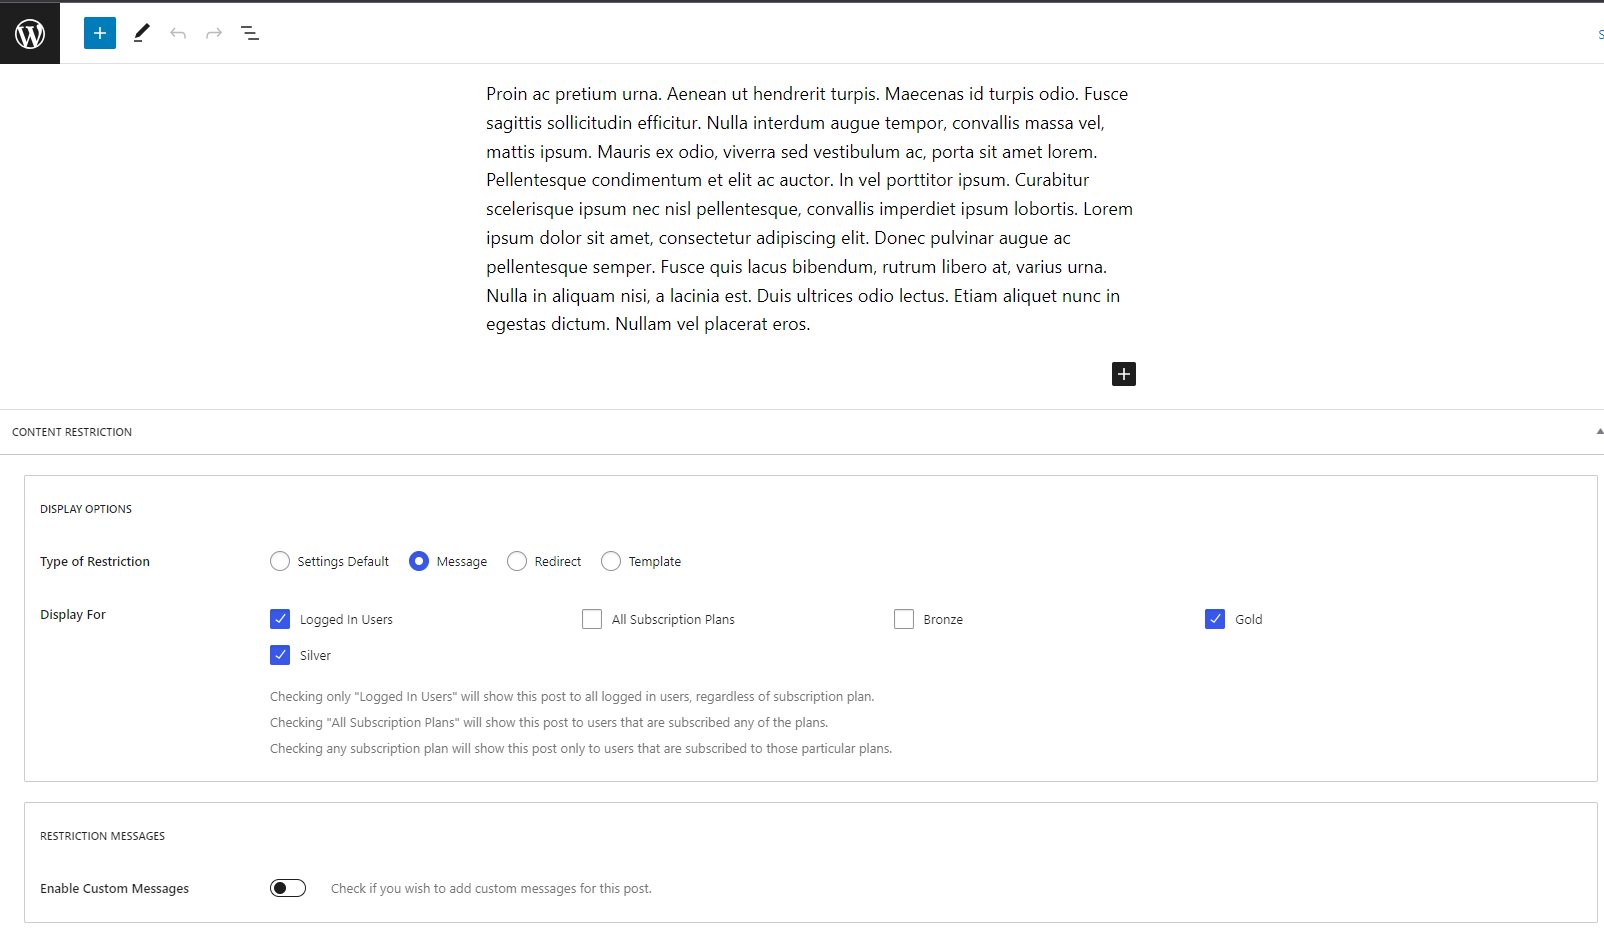Select the Settings Default radio option

pos(280,561)
